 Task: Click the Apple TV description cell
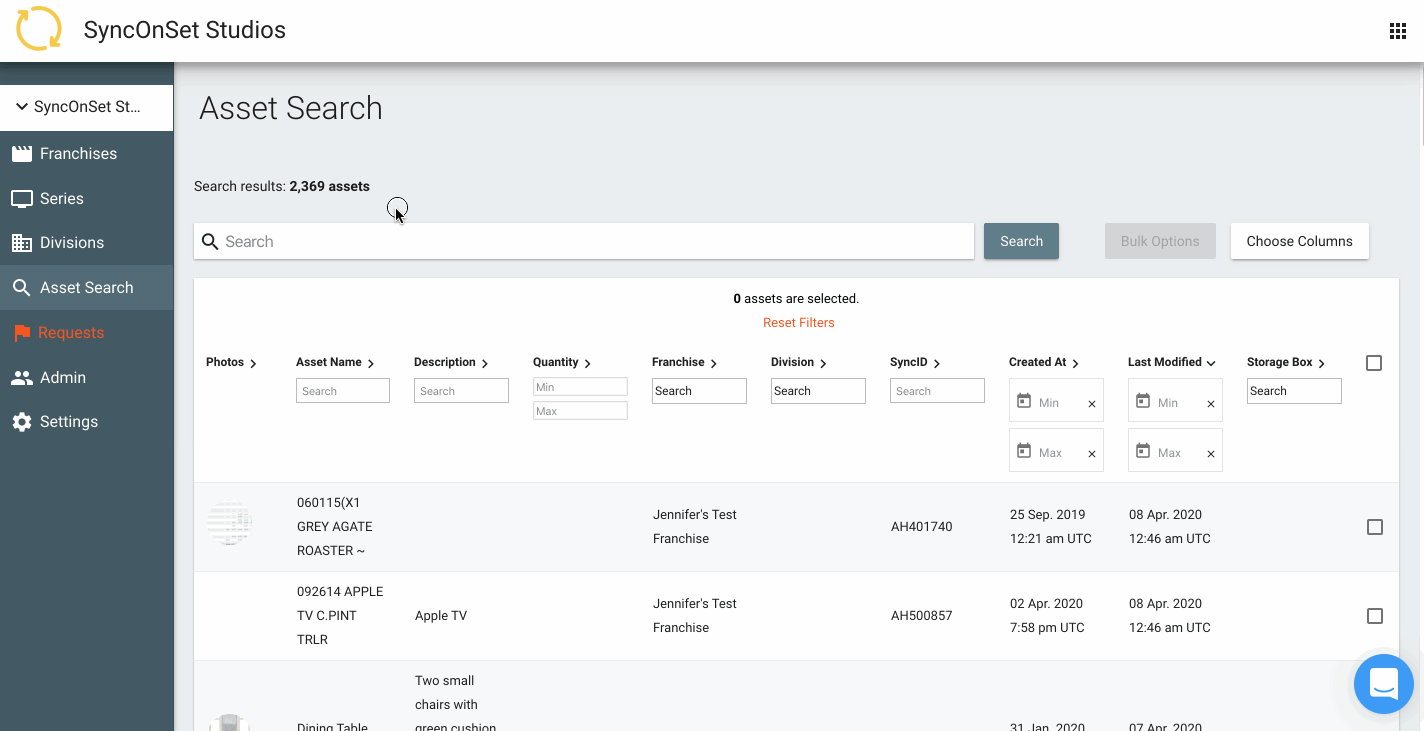click(x=441, y=616)
